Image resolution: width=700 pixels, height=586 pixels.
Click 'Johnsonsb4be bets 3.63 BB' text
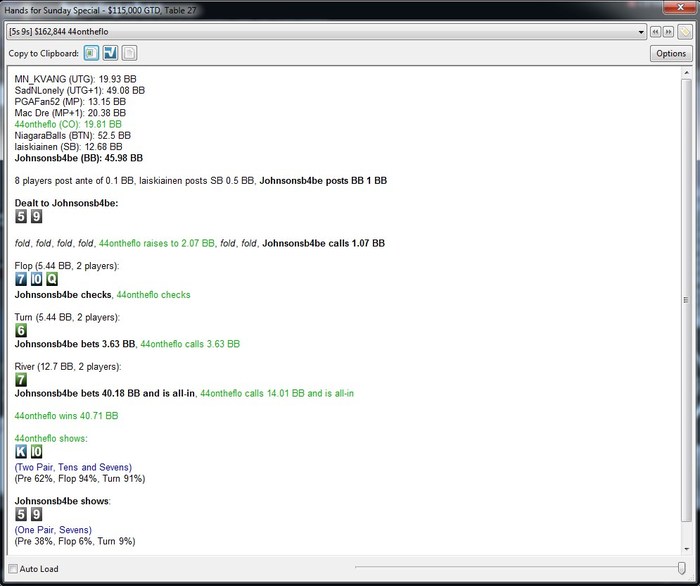point(75,344)
